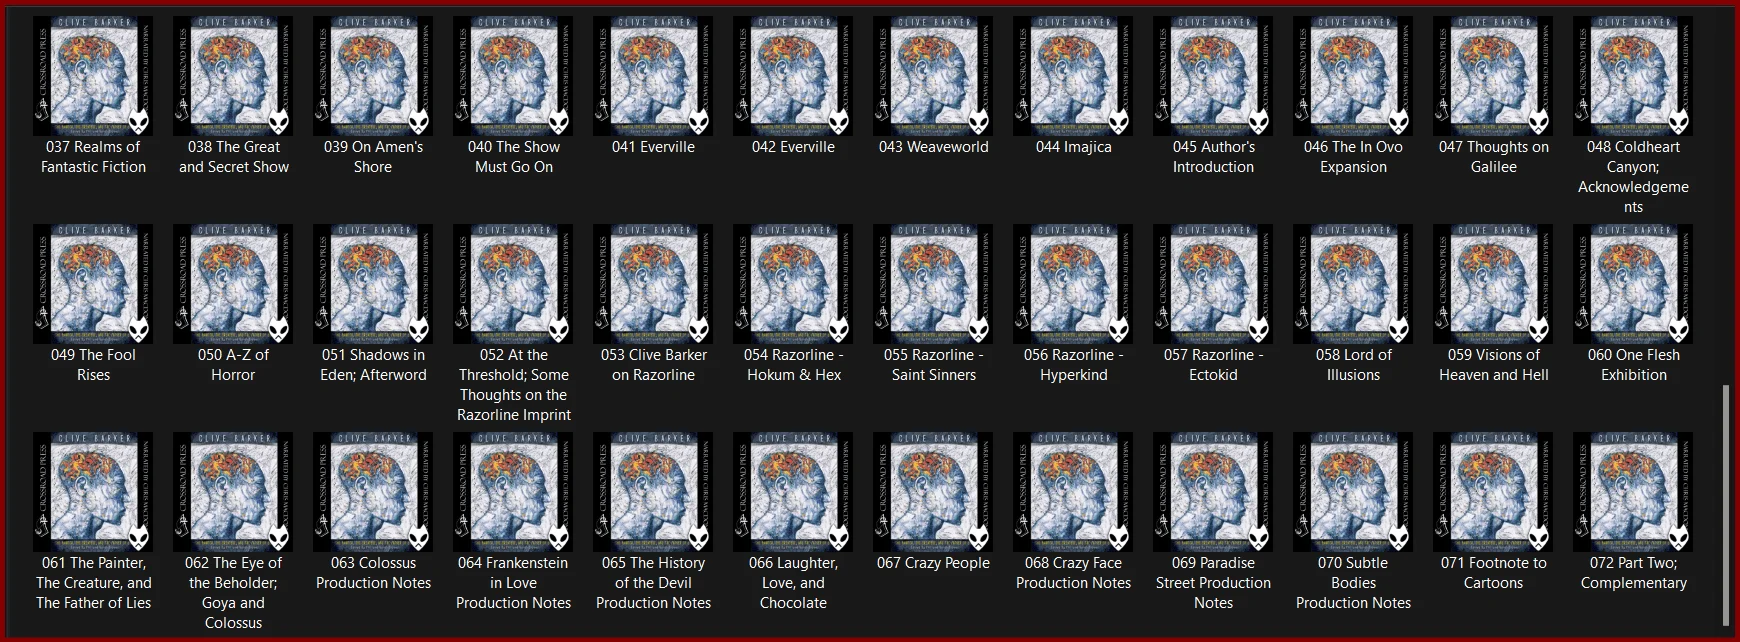Click the 047 Thoughts on Galilee cover
The width and height of the screenshot is (1740, 642).
click(1493, 76)
